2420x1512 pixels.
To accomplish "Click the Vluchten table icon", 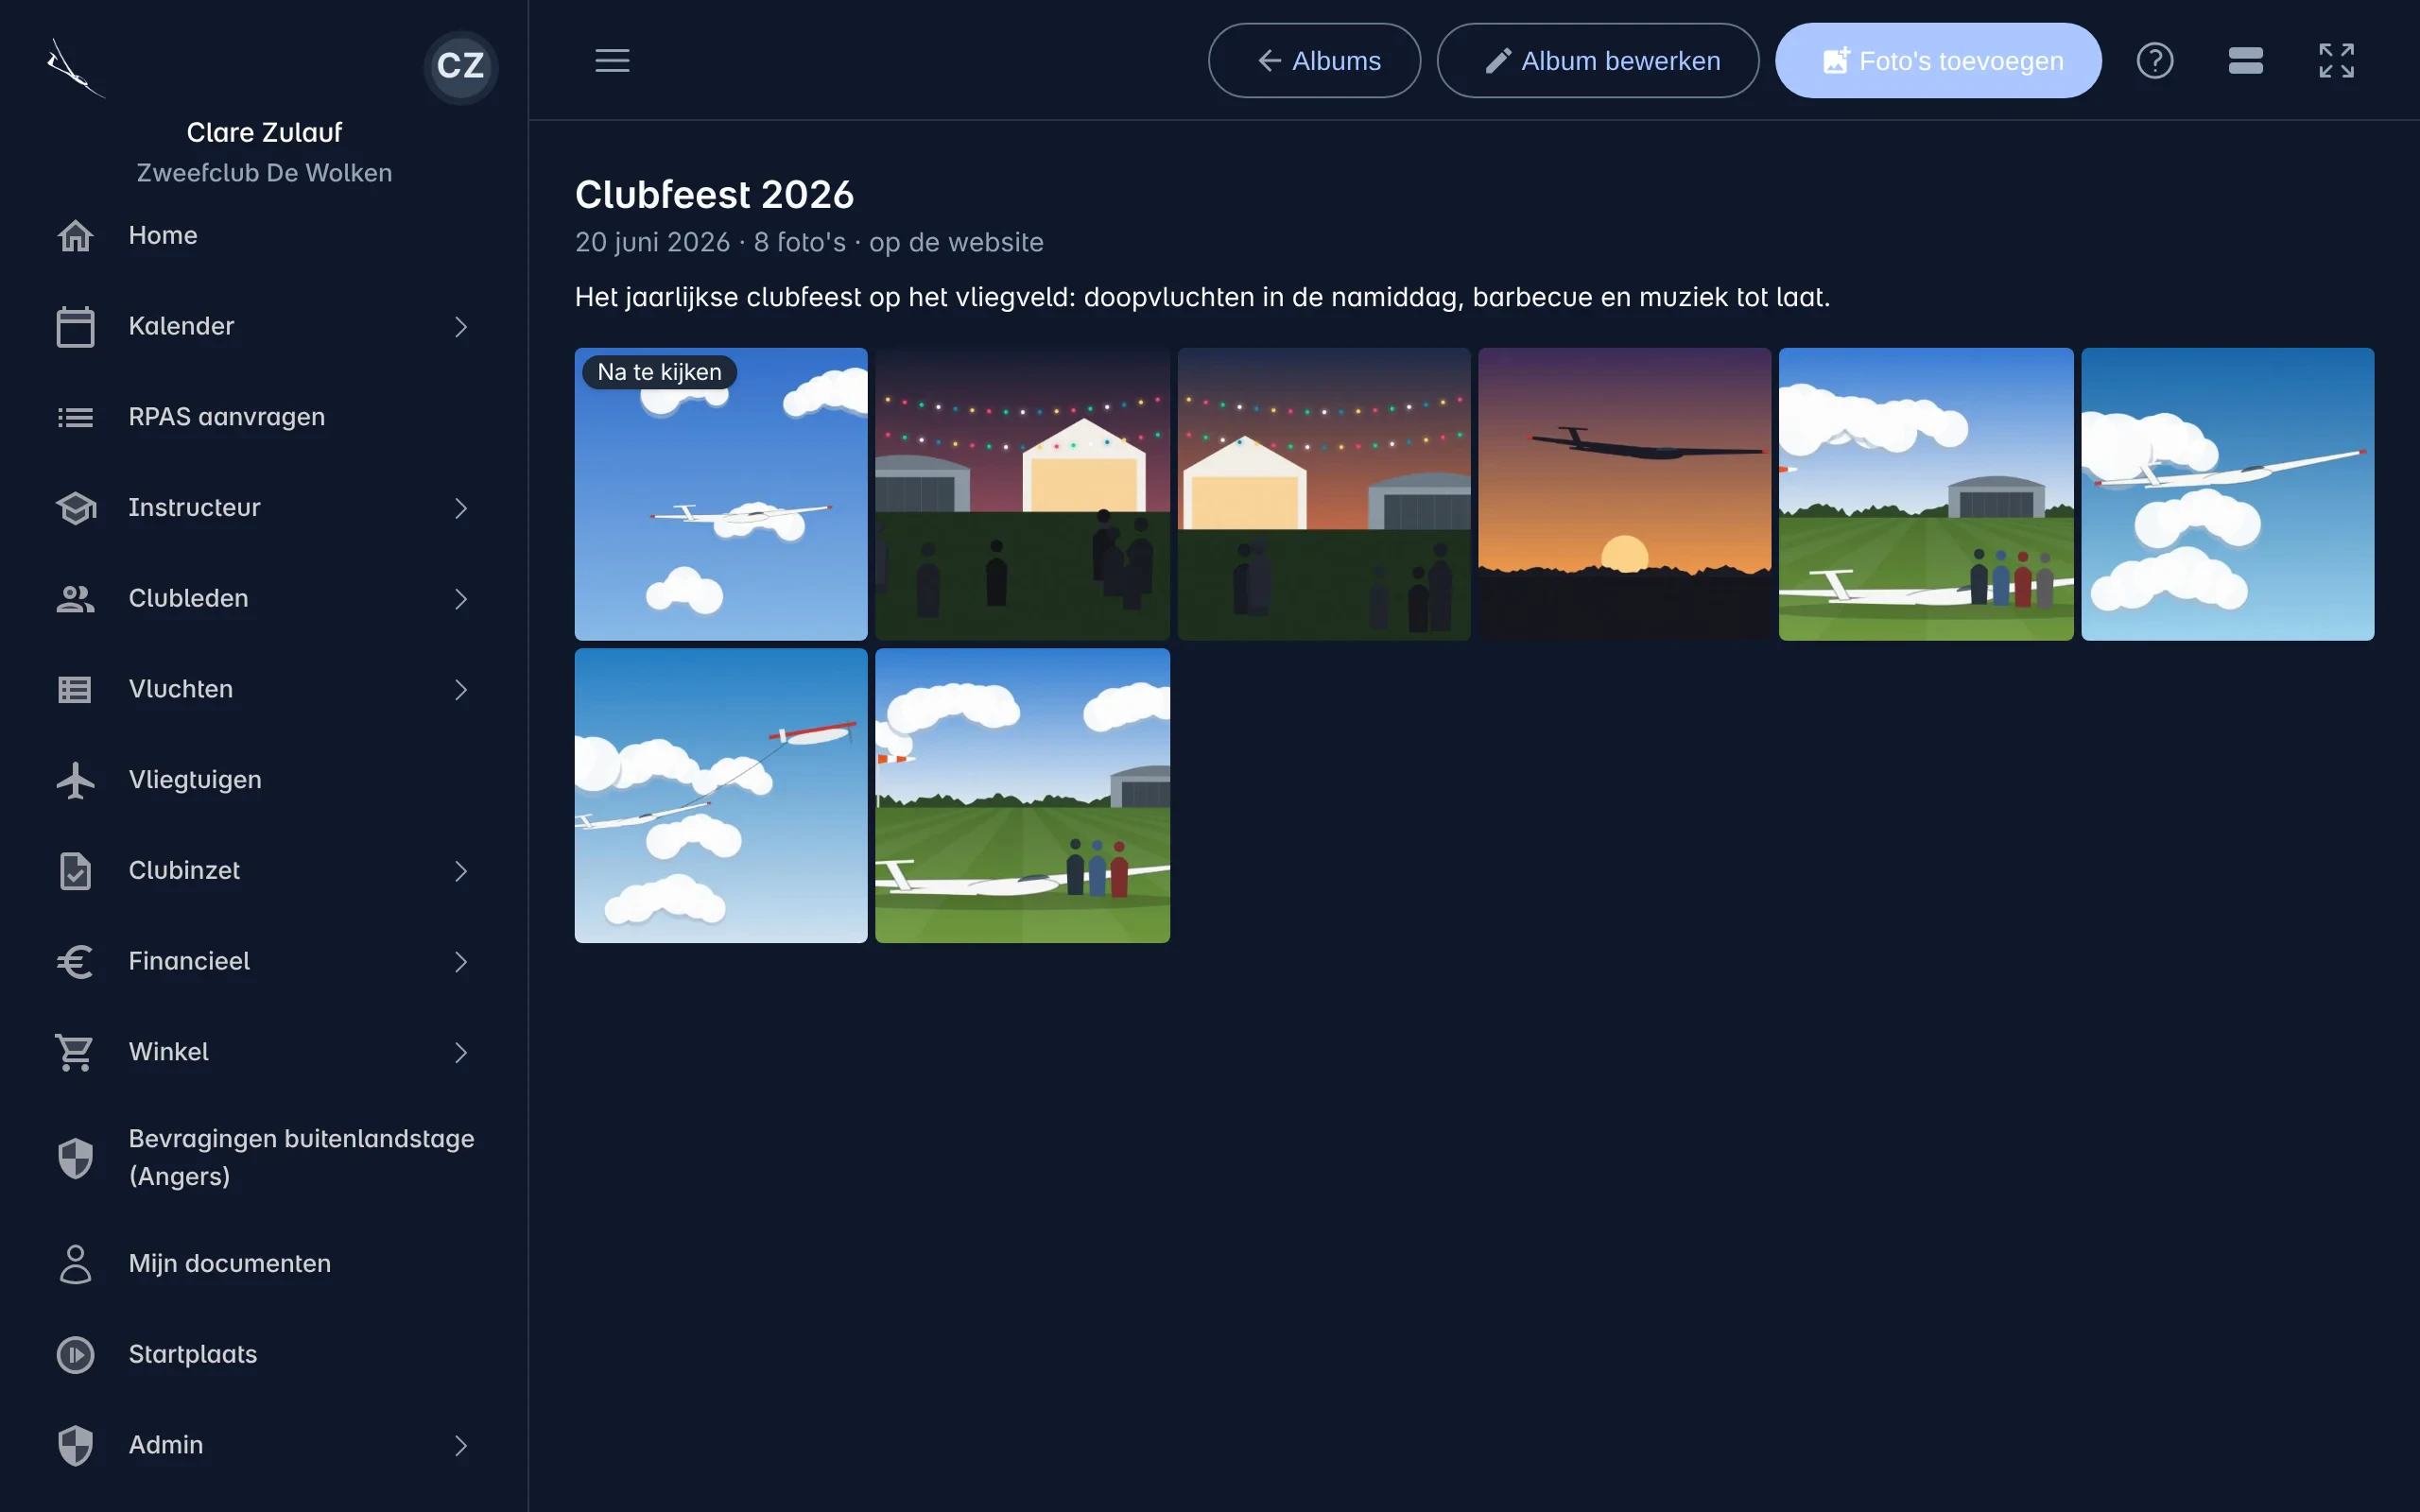I will click(x=75, y=689).
